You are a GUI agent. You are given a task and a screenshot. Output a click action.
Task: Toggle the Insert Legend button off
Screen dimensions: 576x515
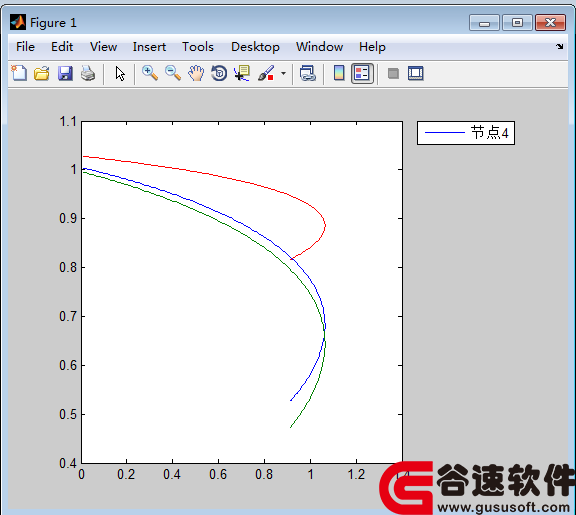pos(362,73)
